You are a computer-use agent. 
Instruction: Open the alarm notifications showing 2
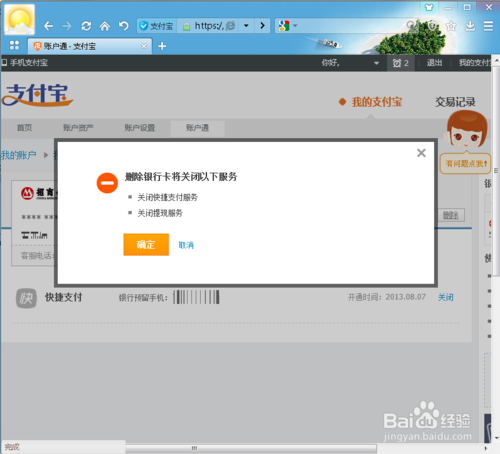click(400, 63)
